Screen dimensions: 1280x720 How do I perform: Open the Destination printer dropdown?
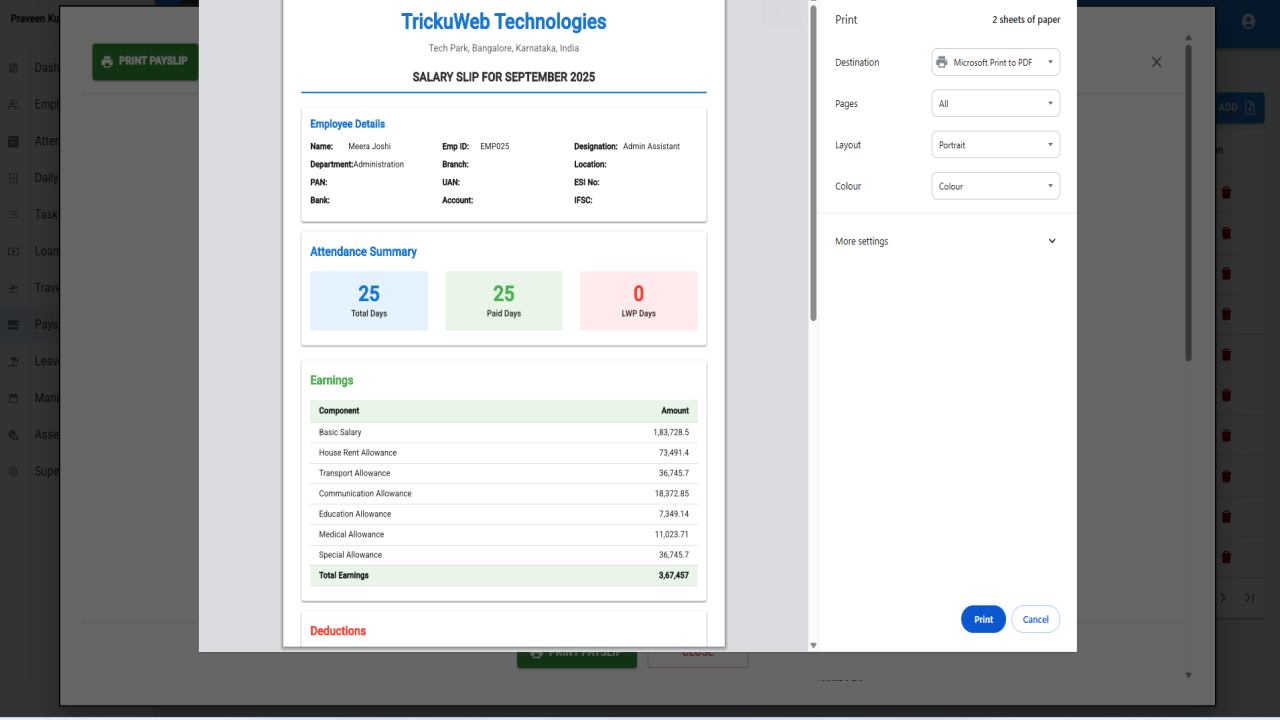tap(995, 62)
